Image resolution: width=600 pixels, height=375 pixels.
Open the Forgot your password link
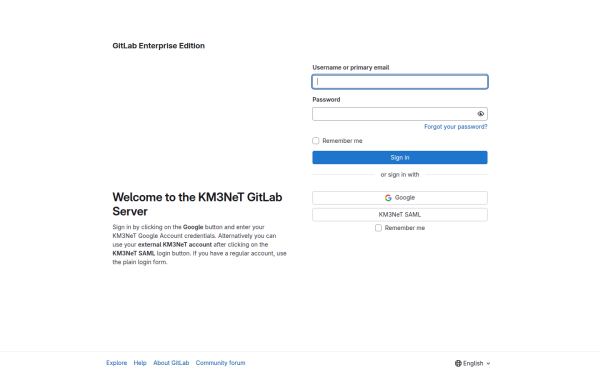(456, 127)
